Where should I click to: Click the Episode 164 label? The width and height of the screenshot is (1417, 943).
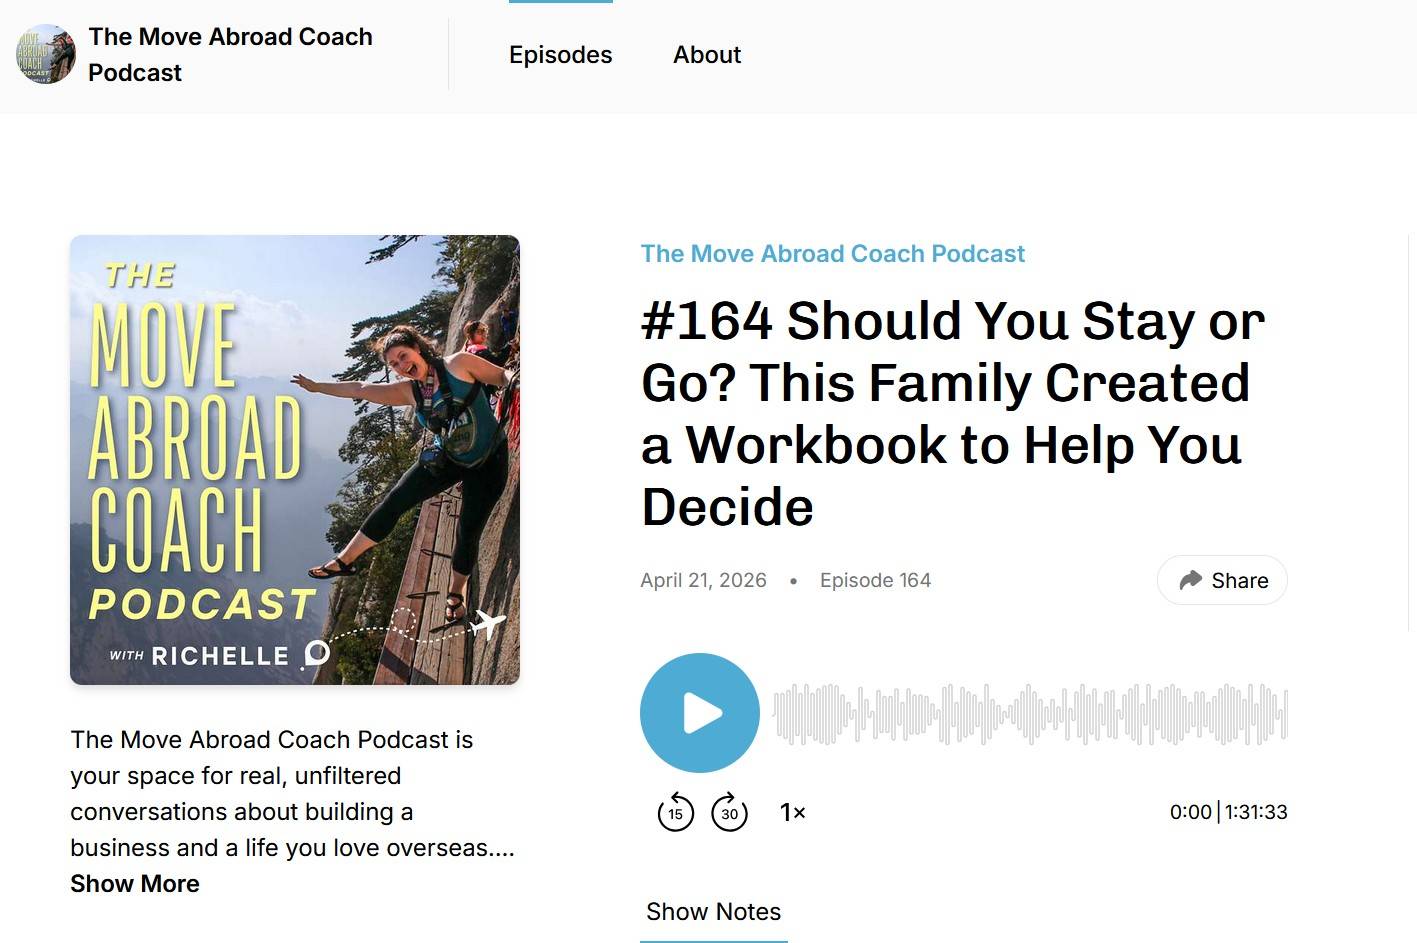pyautogui.click(x=875, y=581)
